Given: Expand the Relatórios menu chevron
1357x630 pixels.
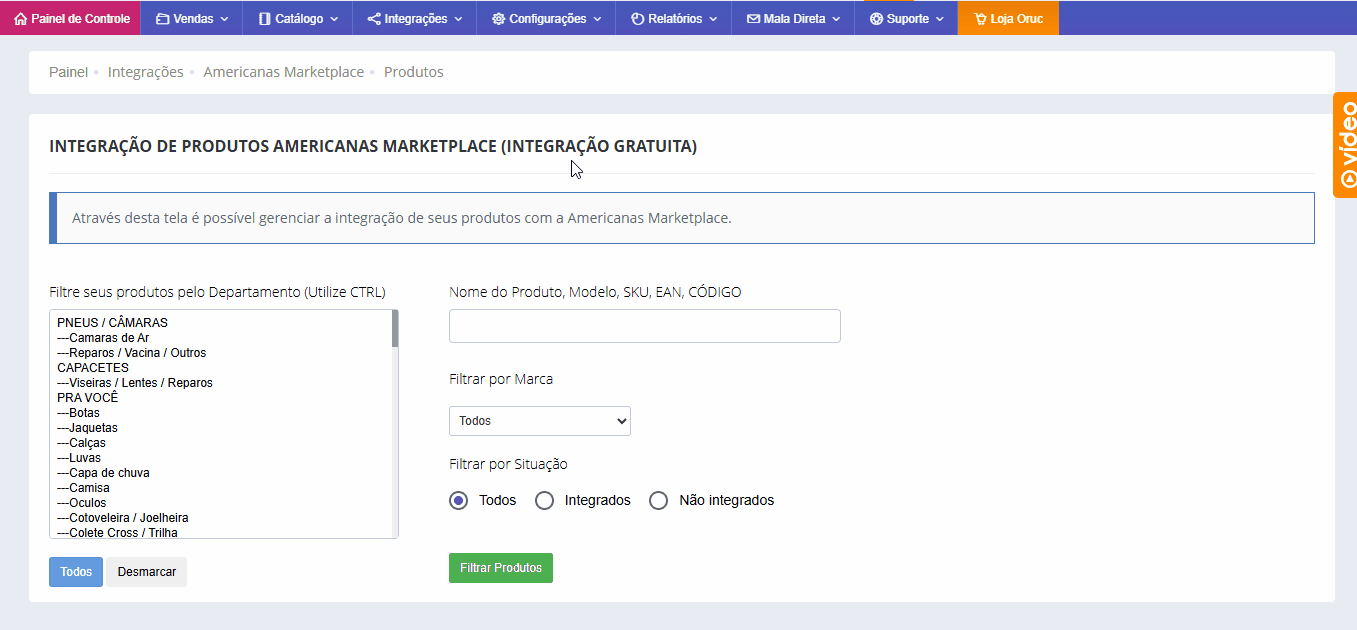Looking at the screenshot, I should click(x=711, y=19).
